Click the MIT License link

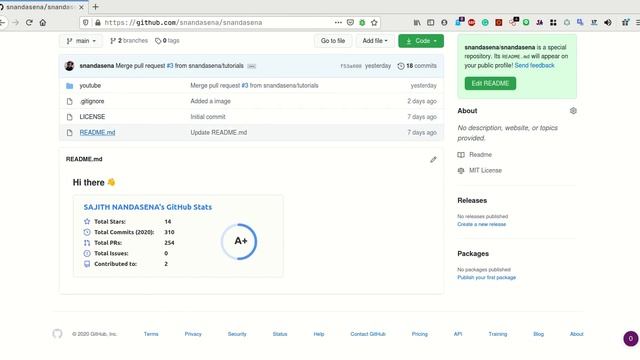pos(485,171)
